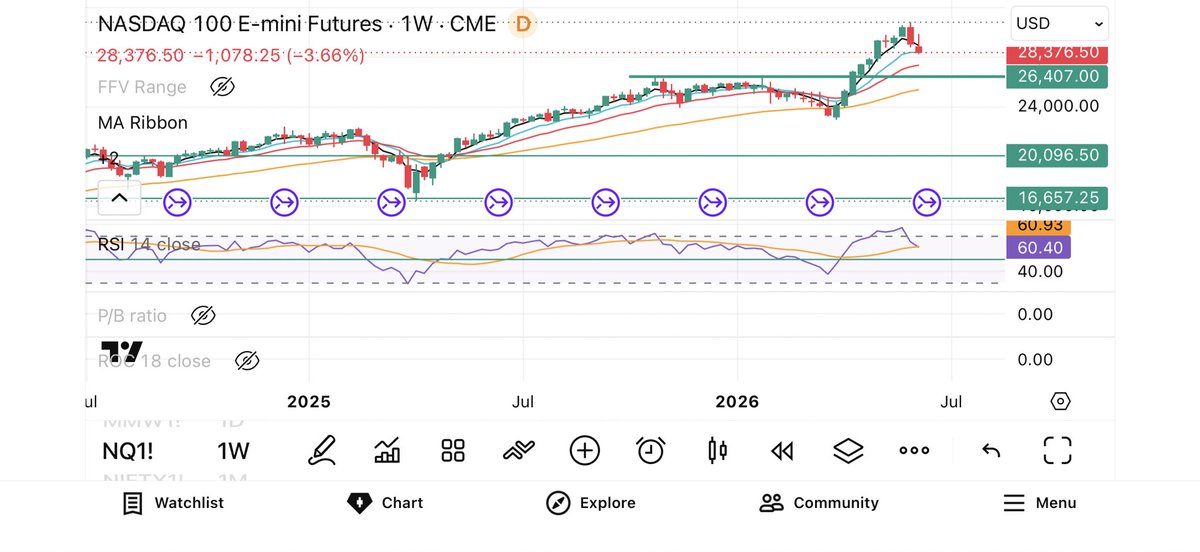Image resolution: width=1200 pixels, height=552 pixels.
Task: Click the orange D data badge
Action: pyautogui.click(x=522, y=23)
